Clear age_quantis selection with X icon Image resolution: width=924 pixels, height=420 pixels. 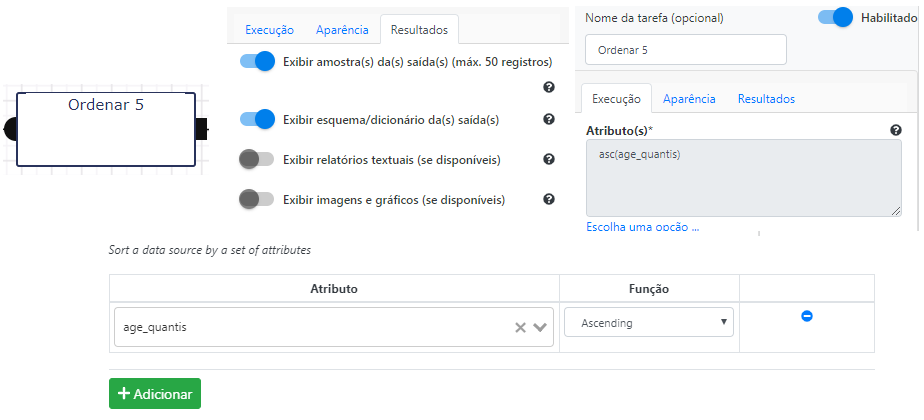pyautogui.click(x=520, y=328)
